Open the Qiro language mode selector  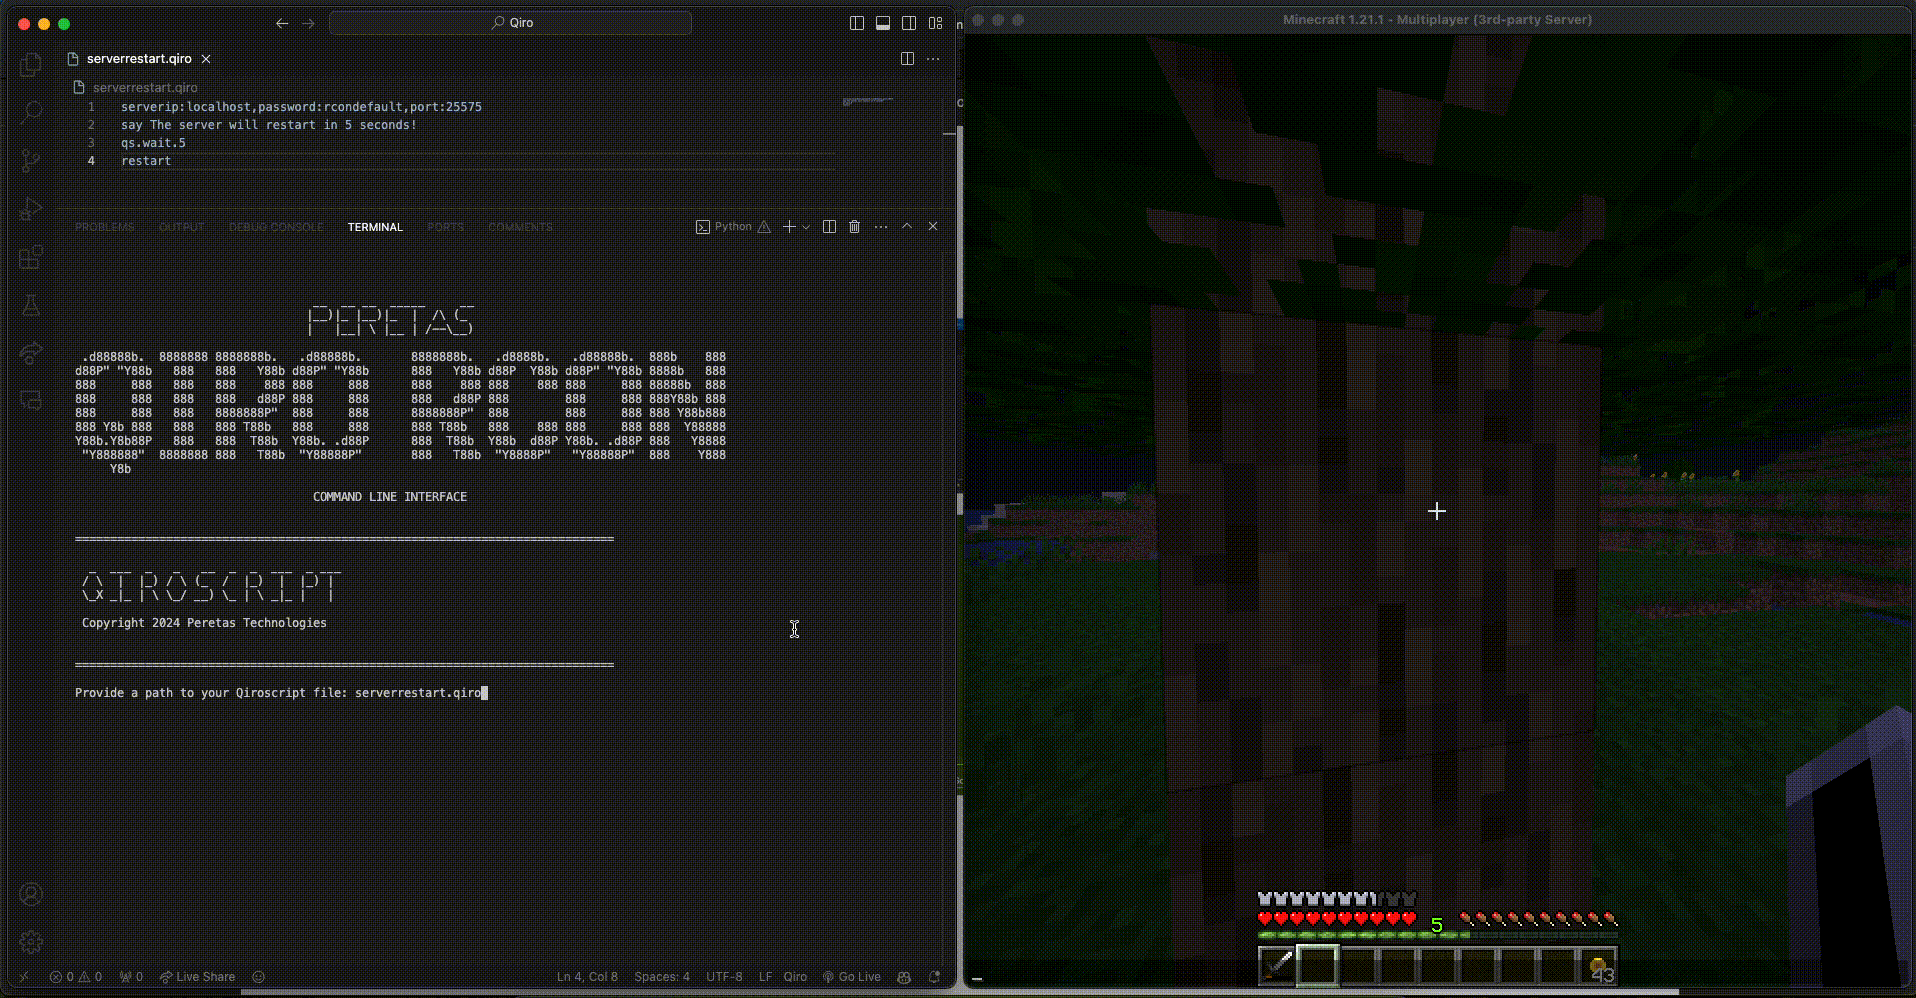[x=795, y=977]
